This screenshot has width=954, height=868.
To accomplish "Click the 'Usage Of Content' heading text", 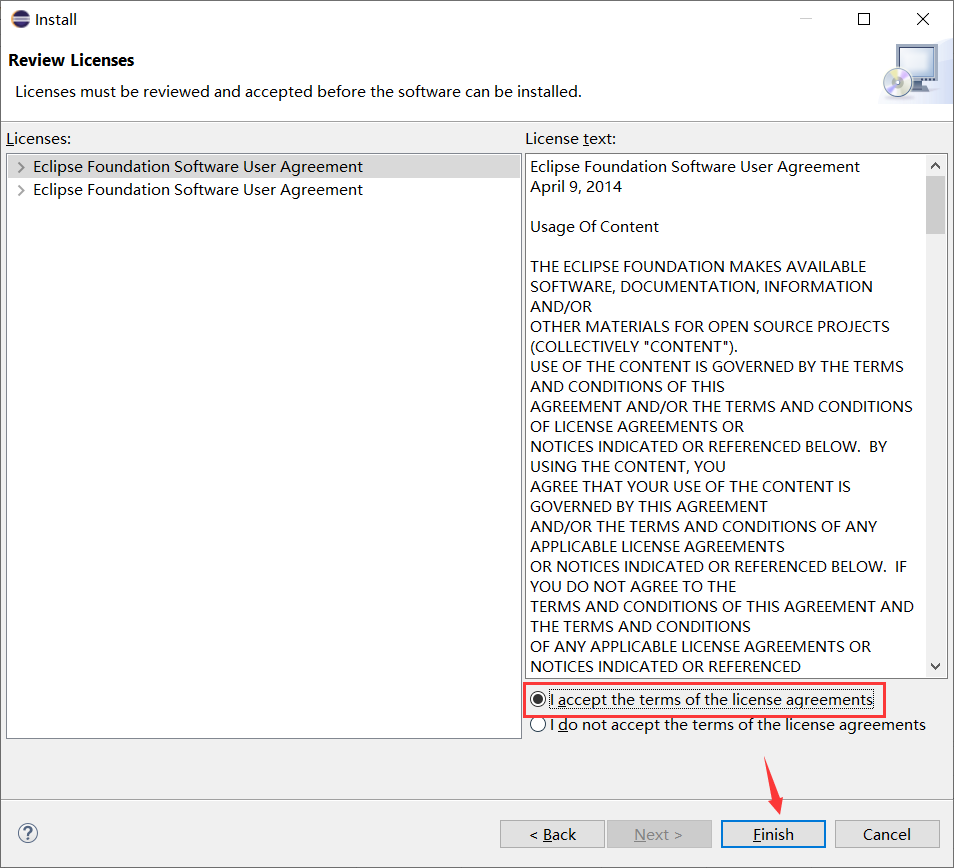I will click(594, 227).
